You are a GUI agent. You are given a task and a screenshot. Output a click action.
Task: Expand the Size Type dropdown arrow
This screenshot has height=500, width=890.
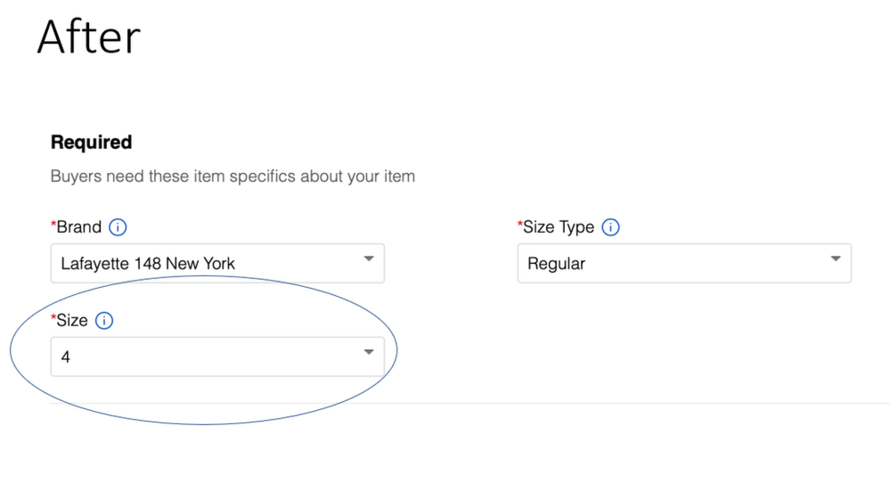[836, 259]
